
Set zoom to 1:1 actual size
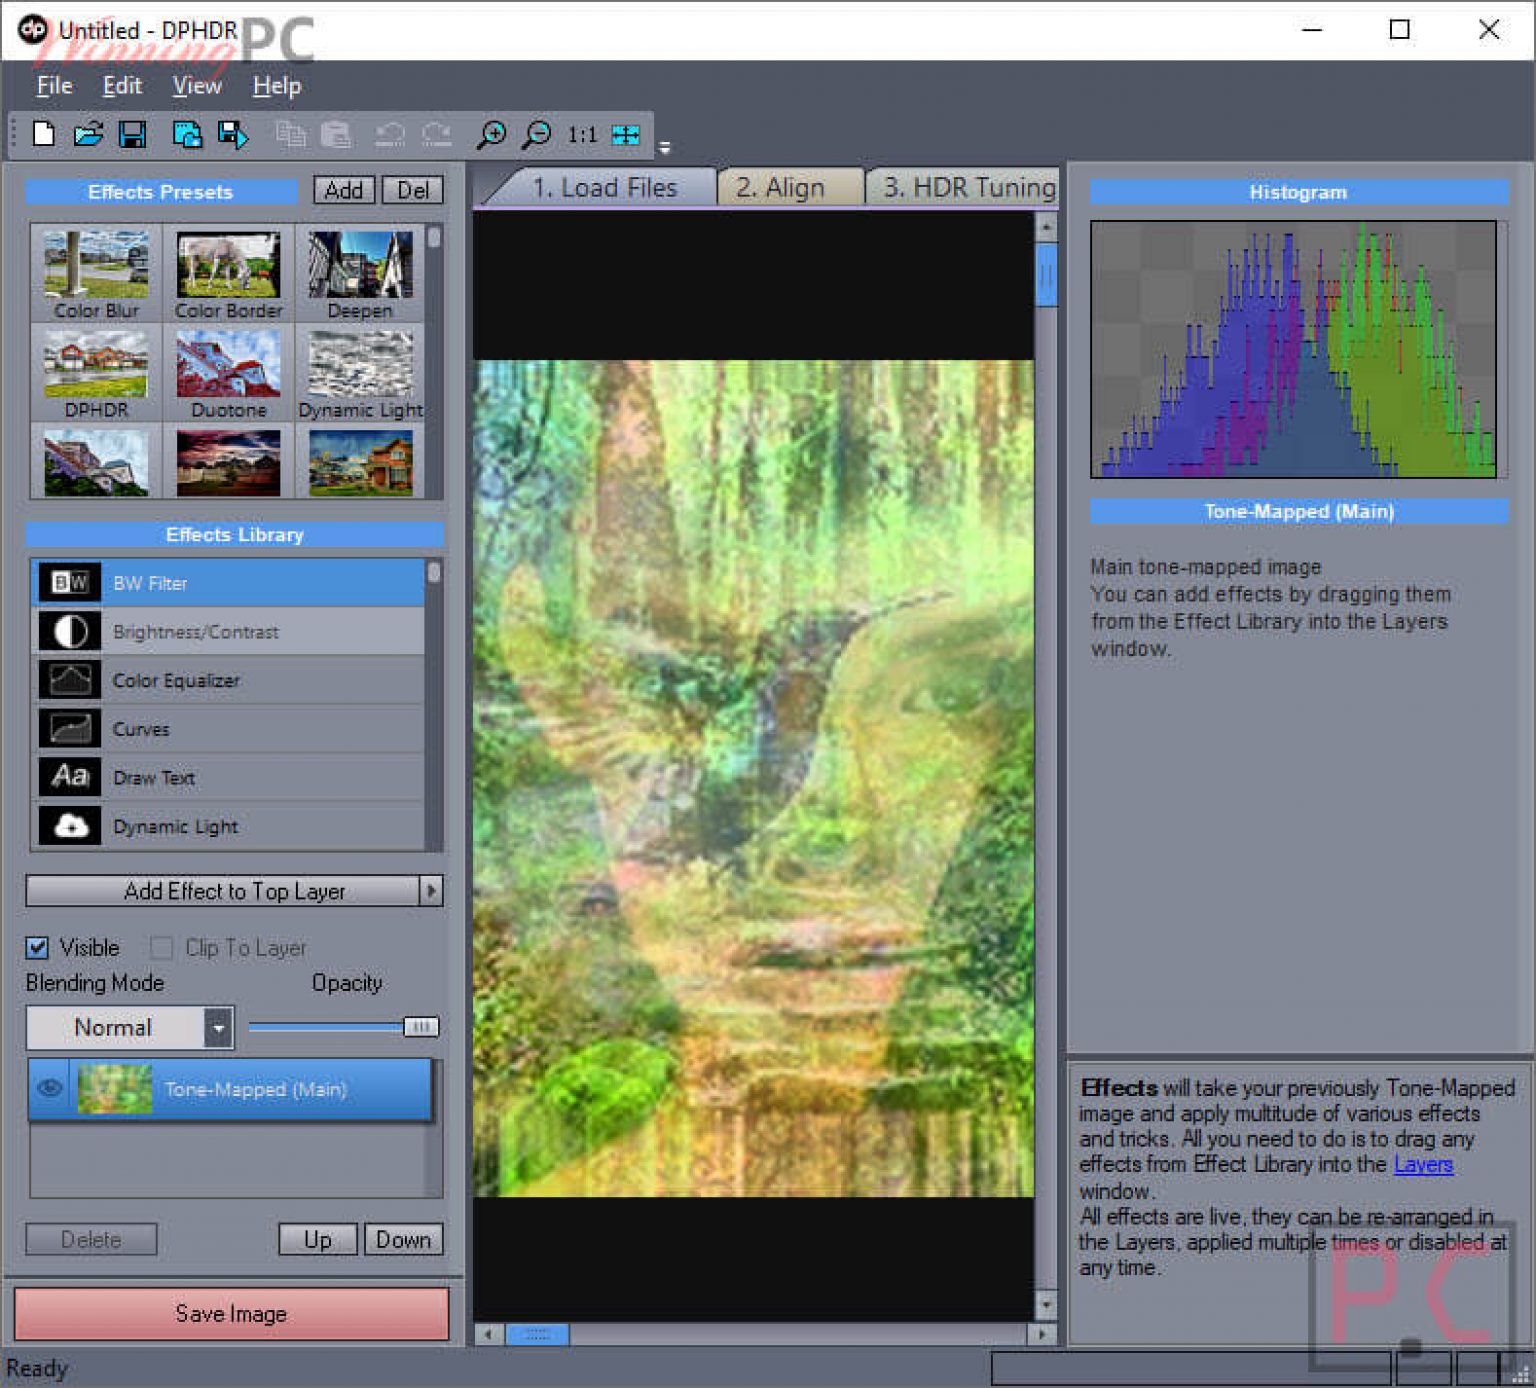582,134
